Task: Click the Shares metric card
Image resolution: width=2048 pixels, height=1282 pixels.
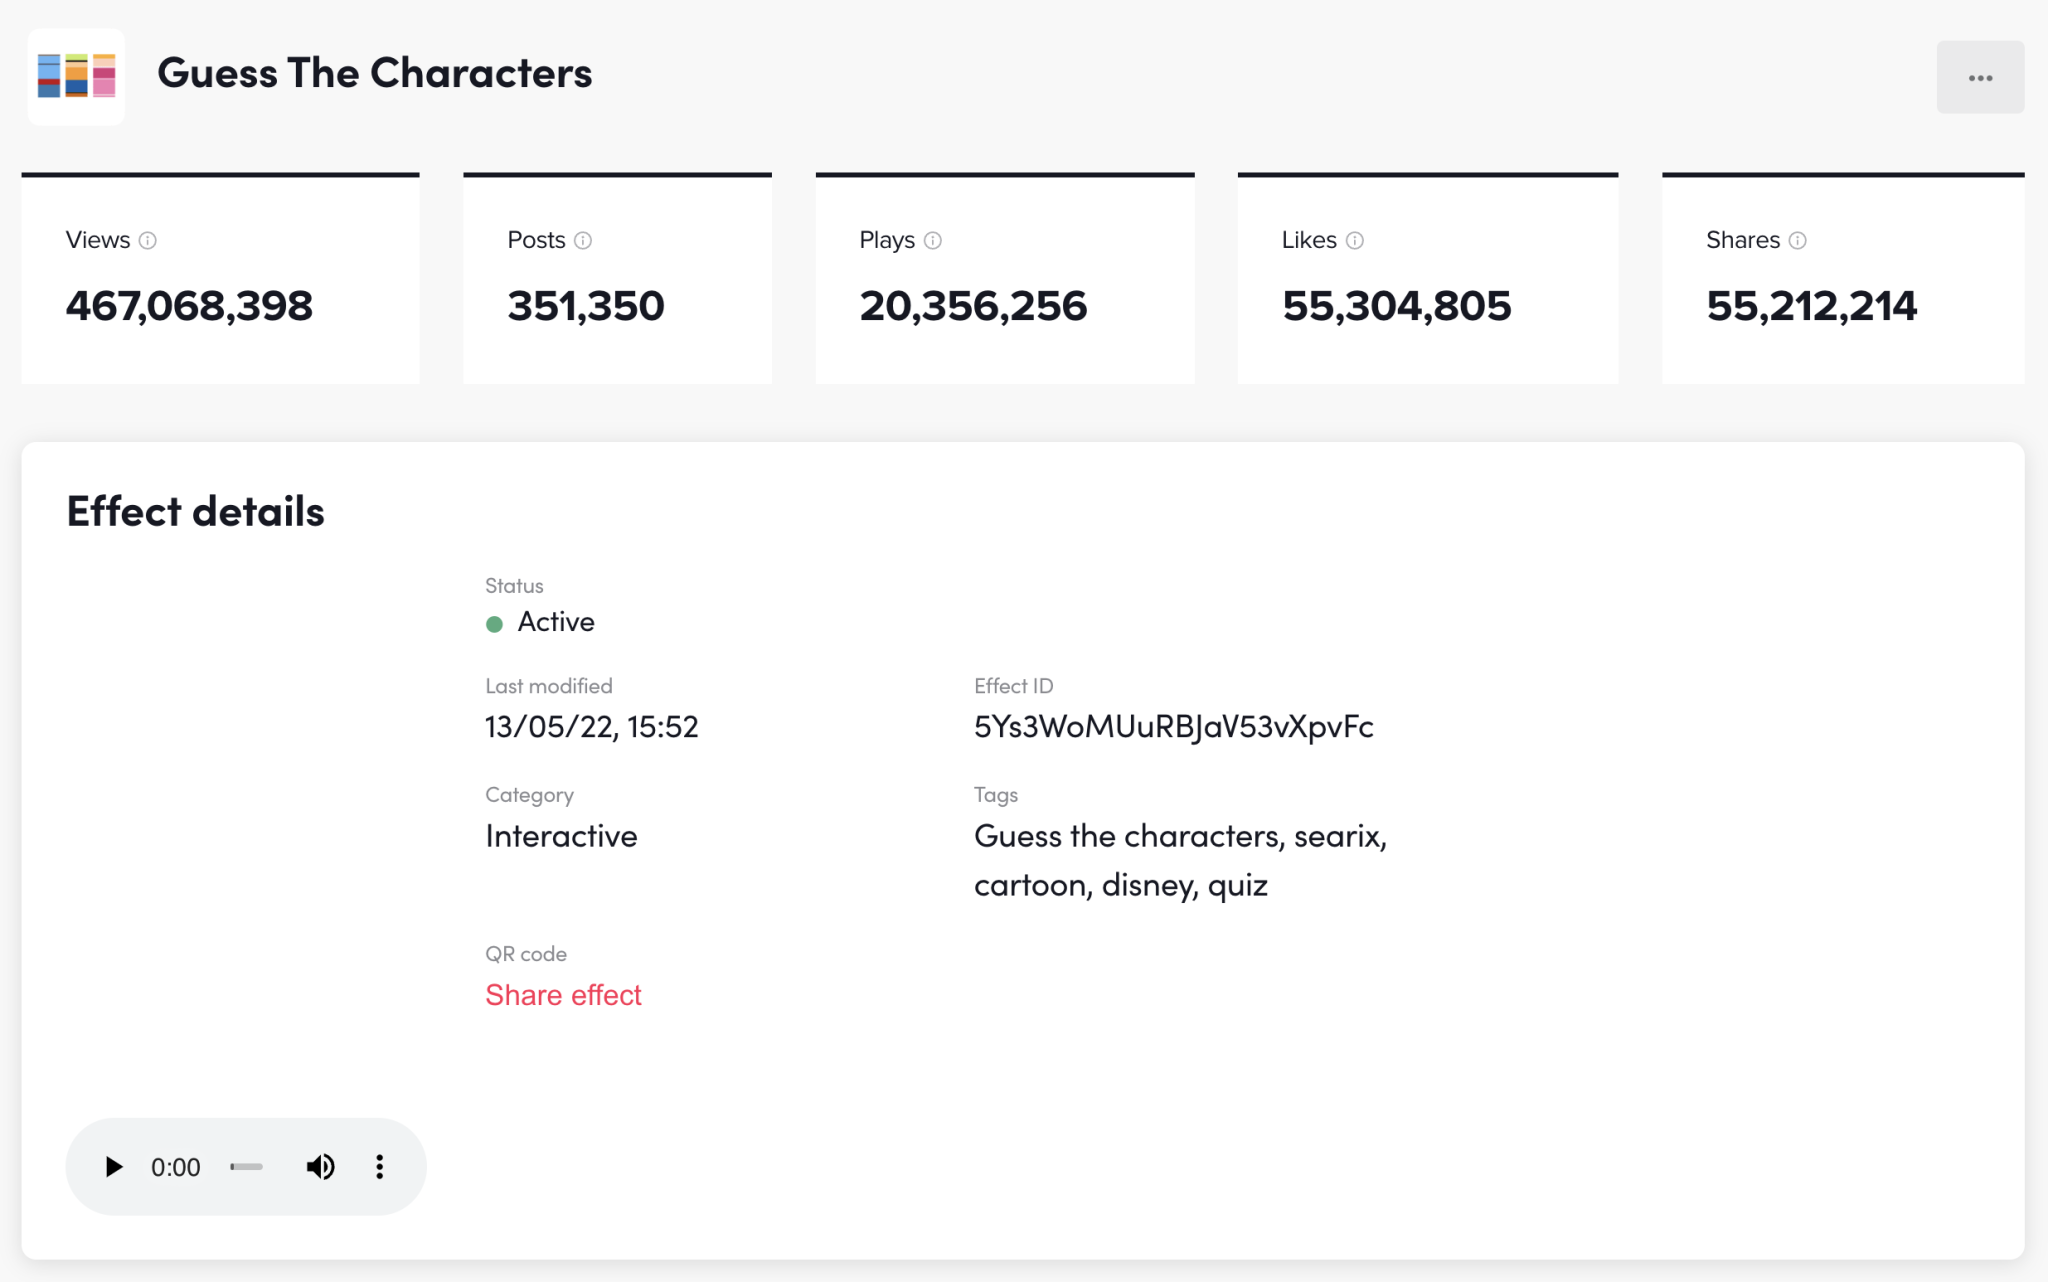Action: pos(1843,278)
